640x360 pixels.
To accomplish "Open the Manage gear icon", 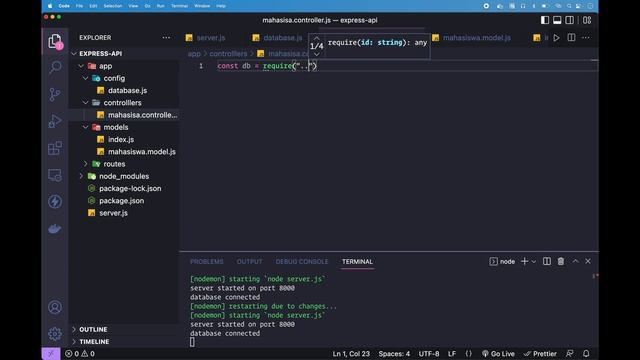I will tap(55, 334).
